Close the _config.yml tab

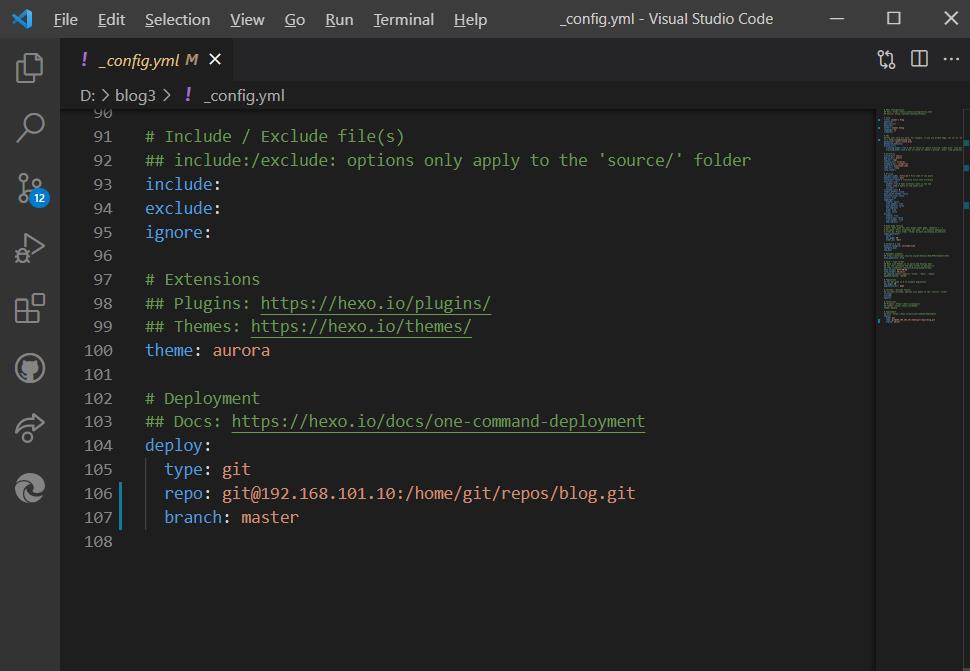tap(215, 59)
